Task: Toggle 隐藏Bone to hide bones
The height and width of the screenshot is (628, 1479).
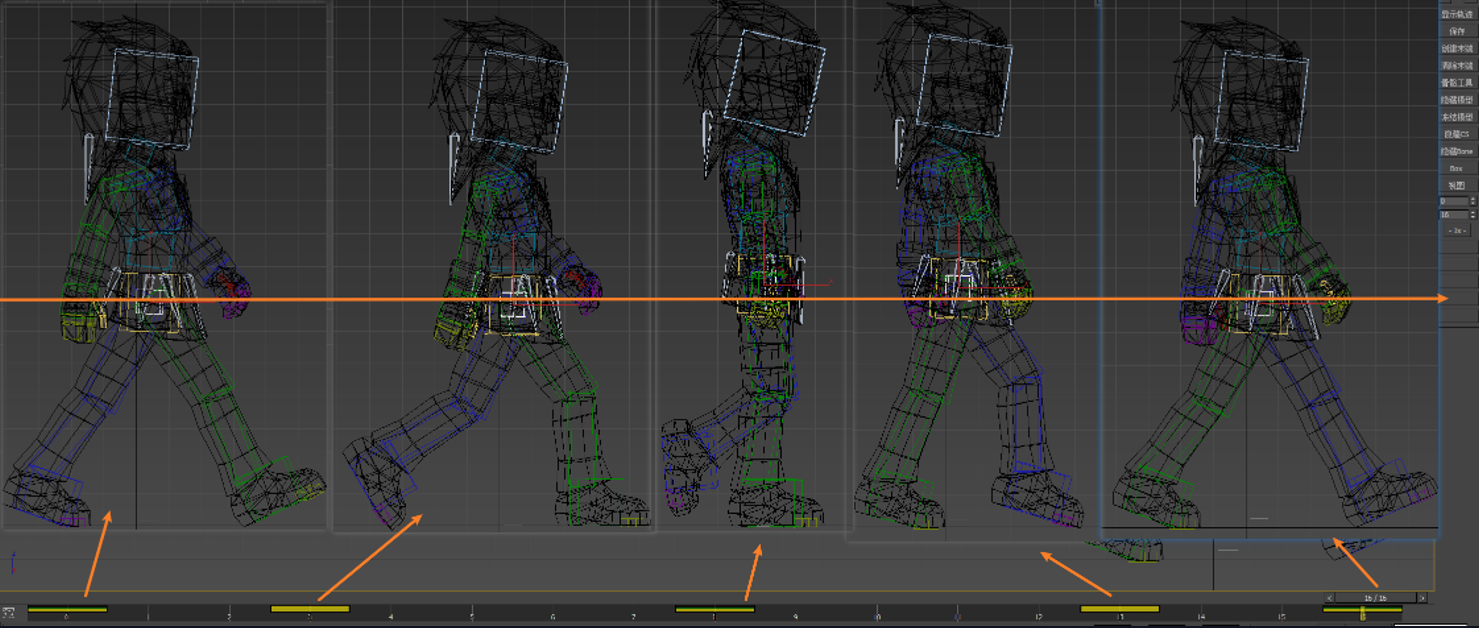Action: point(1456,151)
